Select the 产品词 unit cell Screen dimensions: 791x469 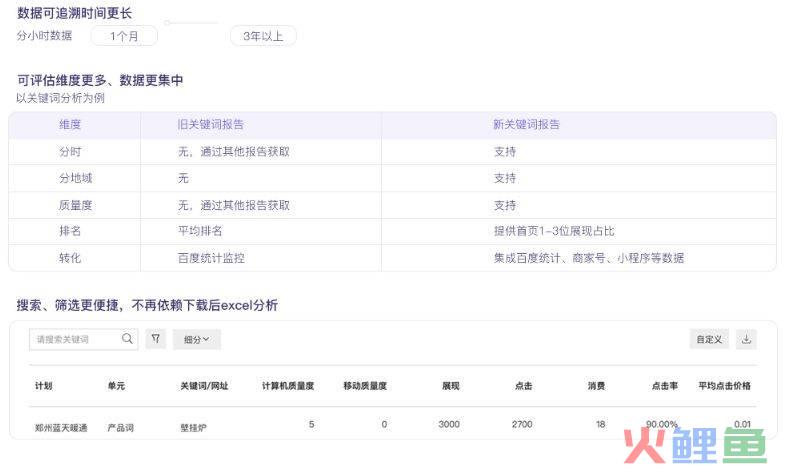click(x=121, y=428)
